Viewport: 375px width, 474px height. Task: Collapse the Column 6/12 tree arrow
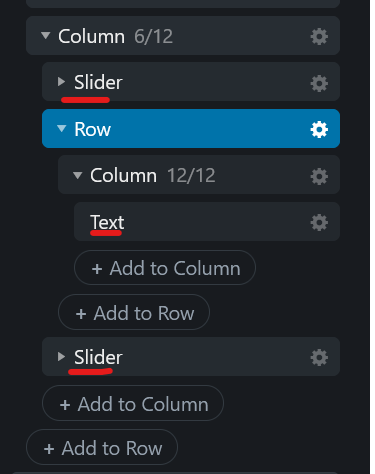45,35
